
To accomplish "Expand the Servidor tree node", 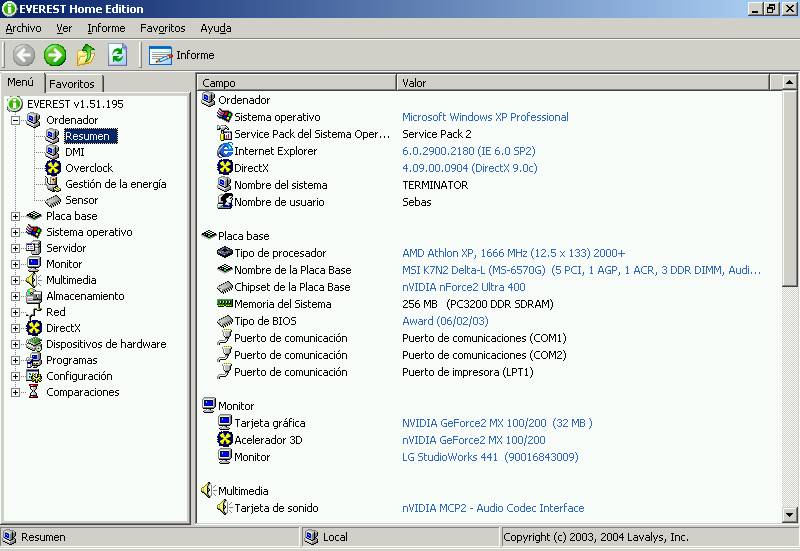I will tap(15, 248).
